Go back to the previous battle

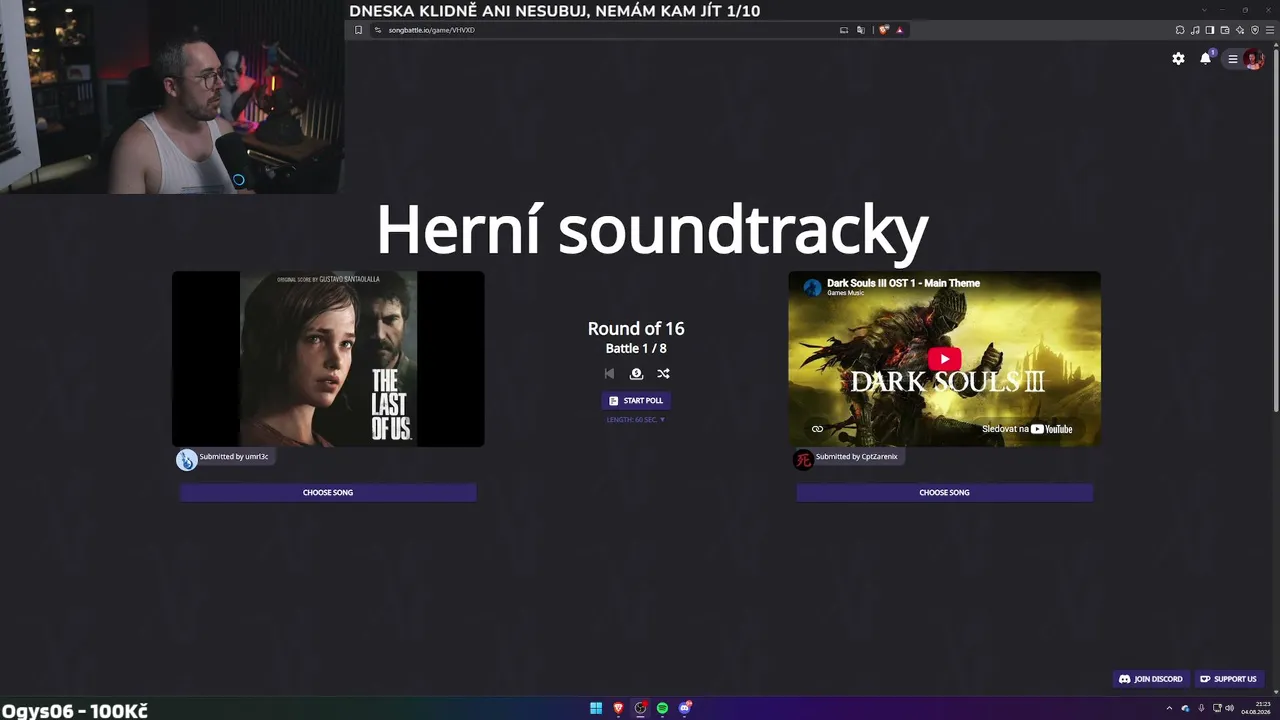click(609, 373)
